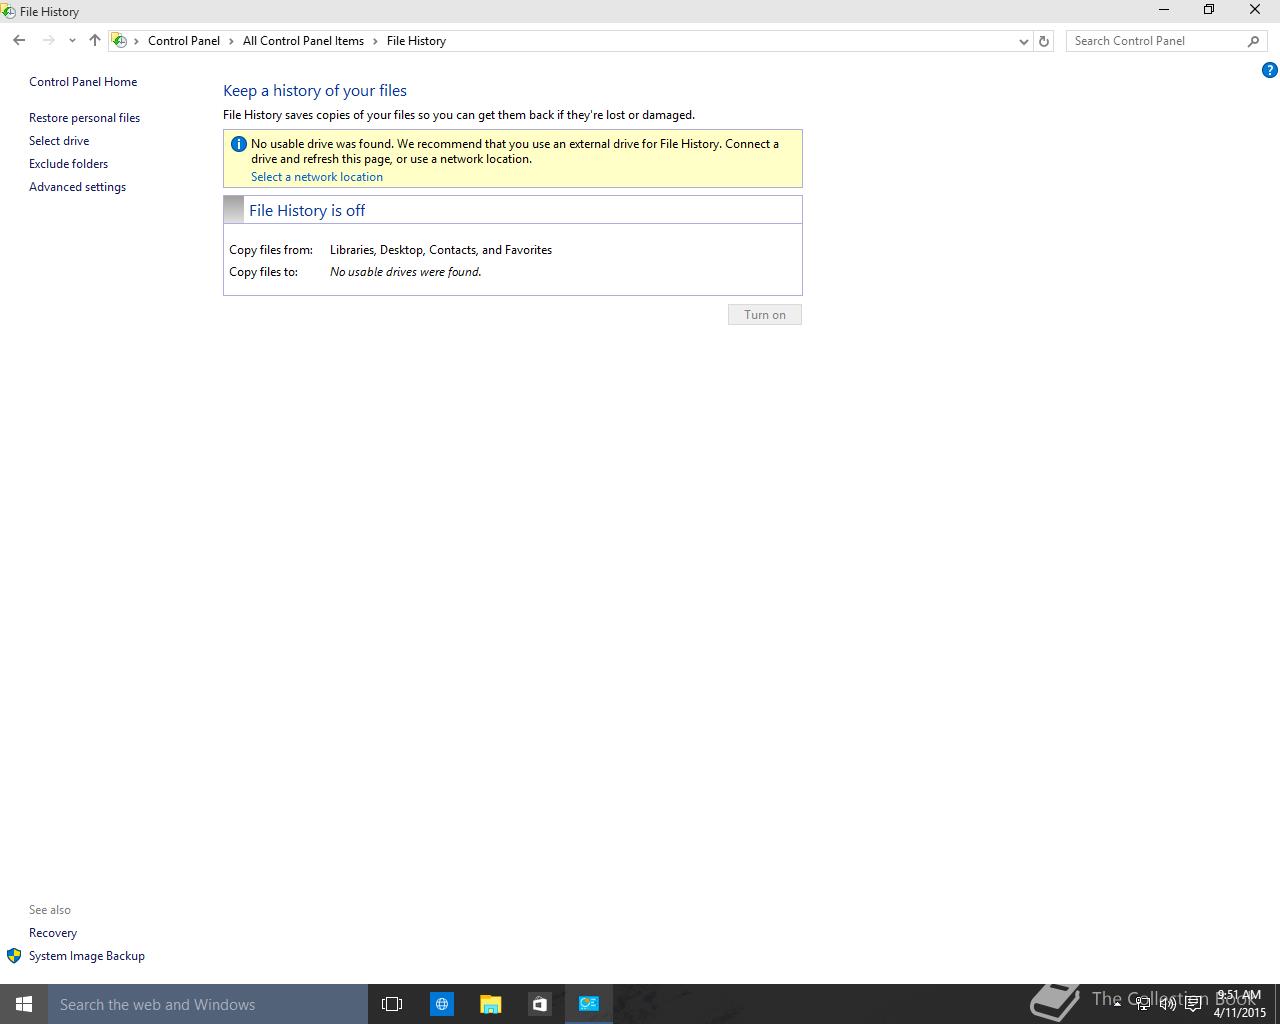1280x1024 pixels.
Task: Click the System Image Backup shield icon
Action: [14, 956]
